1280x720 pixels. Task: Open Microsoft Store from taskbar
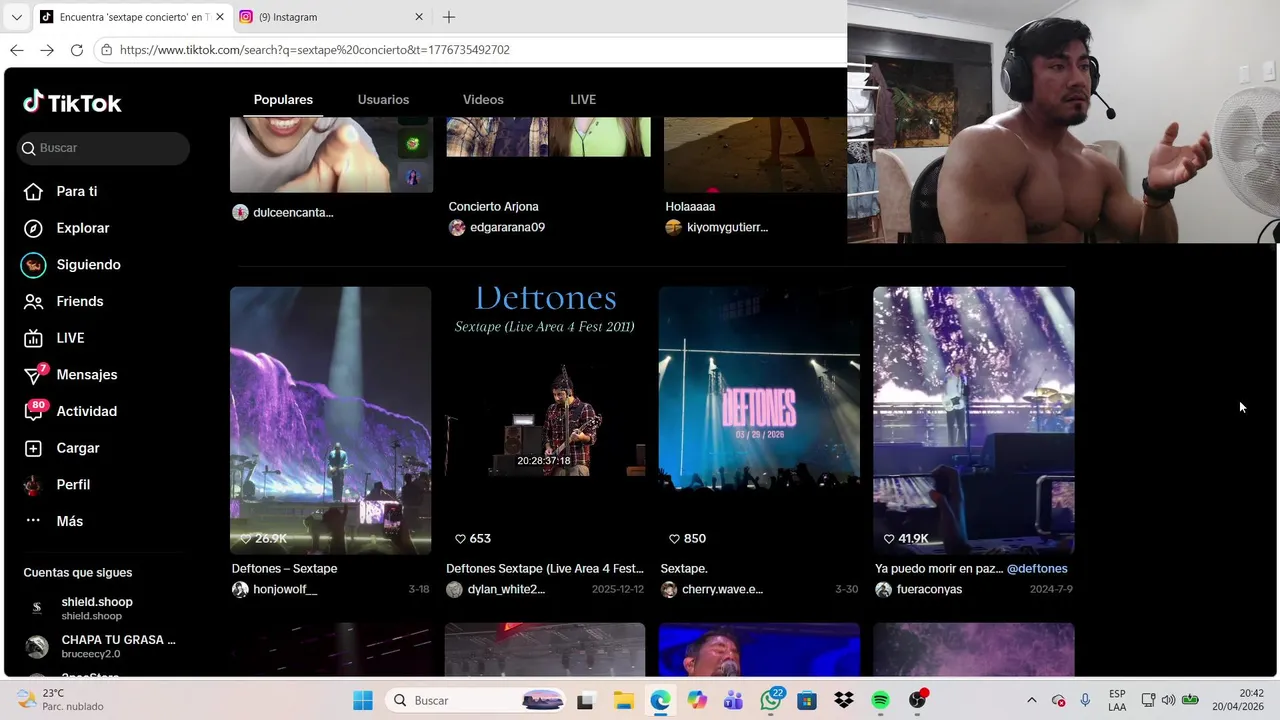(x=807, y=701)
